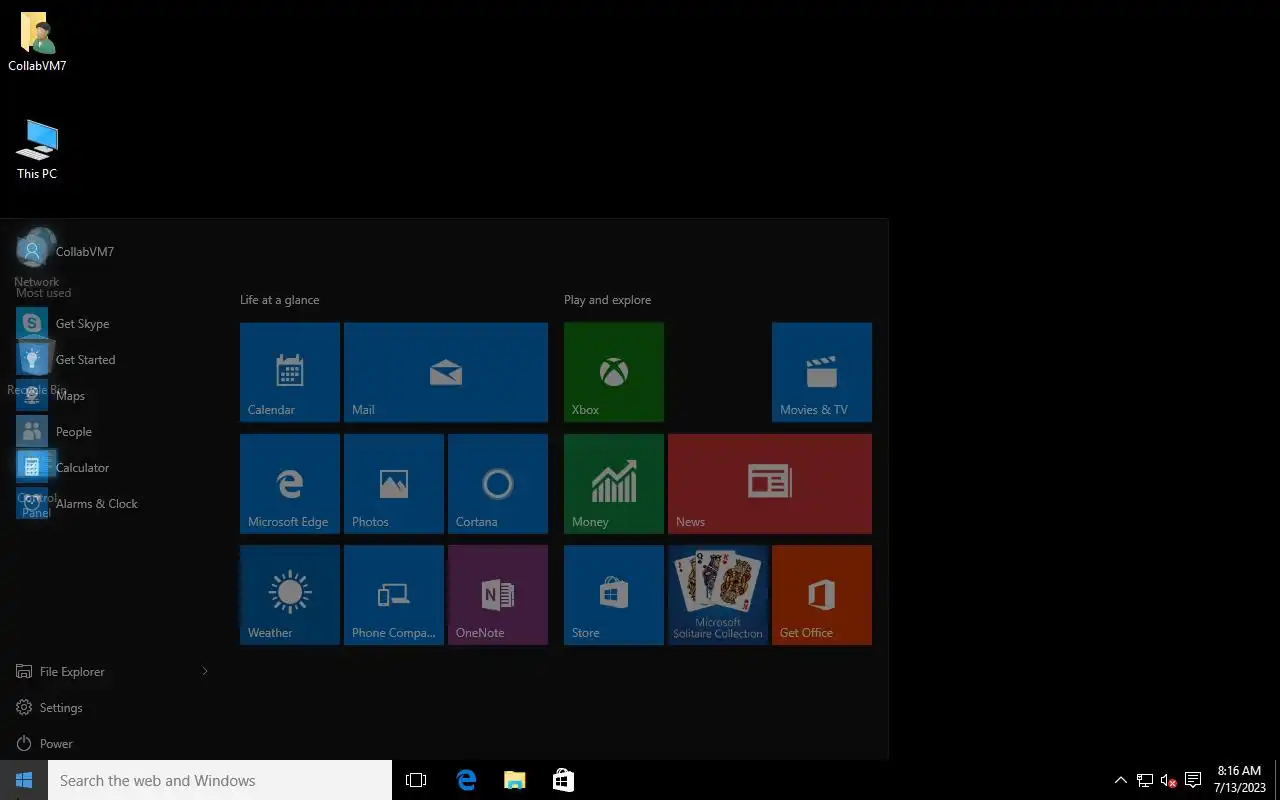Screen dimensions: 1280x800
Task: Open the Photos tile
Action: pyautogui.click(x=394, y=484)
